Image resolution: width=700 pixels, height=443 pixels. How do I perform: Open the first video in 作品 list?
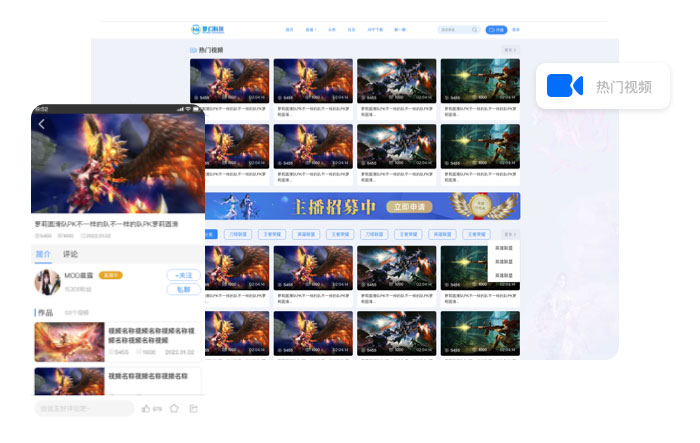pos(68,341)
